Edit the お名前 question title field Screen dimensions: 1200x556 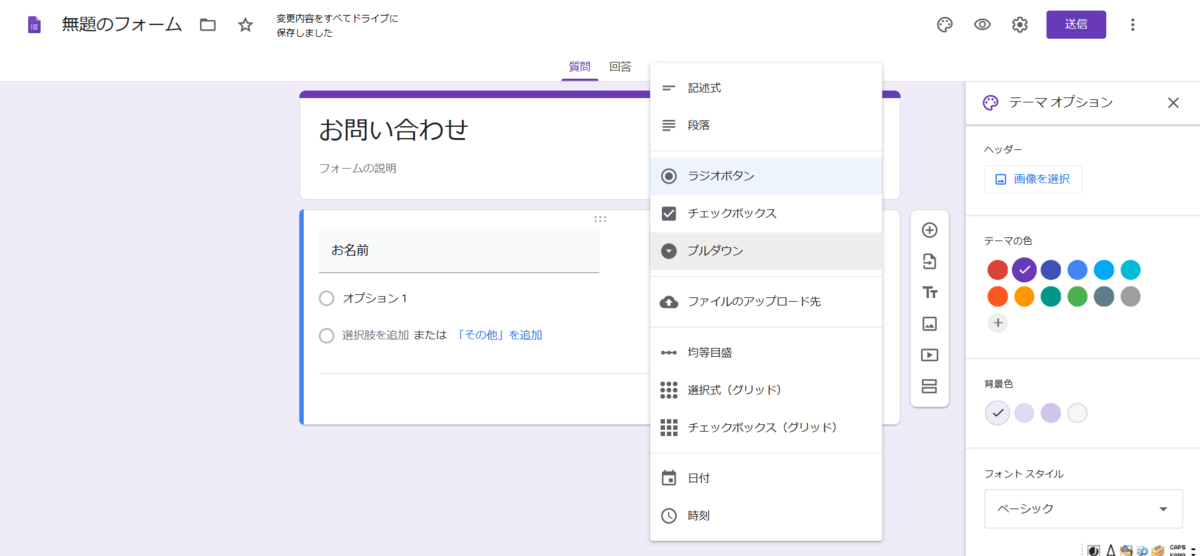[x=459, y=250]
